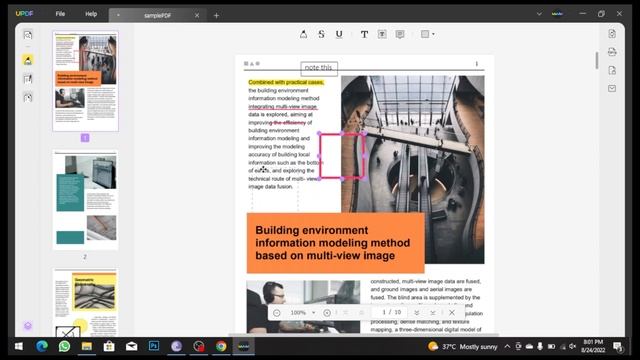640x360 pixels.
Task: Select the Strikethrough tool
Action: [x=321, y=34]
